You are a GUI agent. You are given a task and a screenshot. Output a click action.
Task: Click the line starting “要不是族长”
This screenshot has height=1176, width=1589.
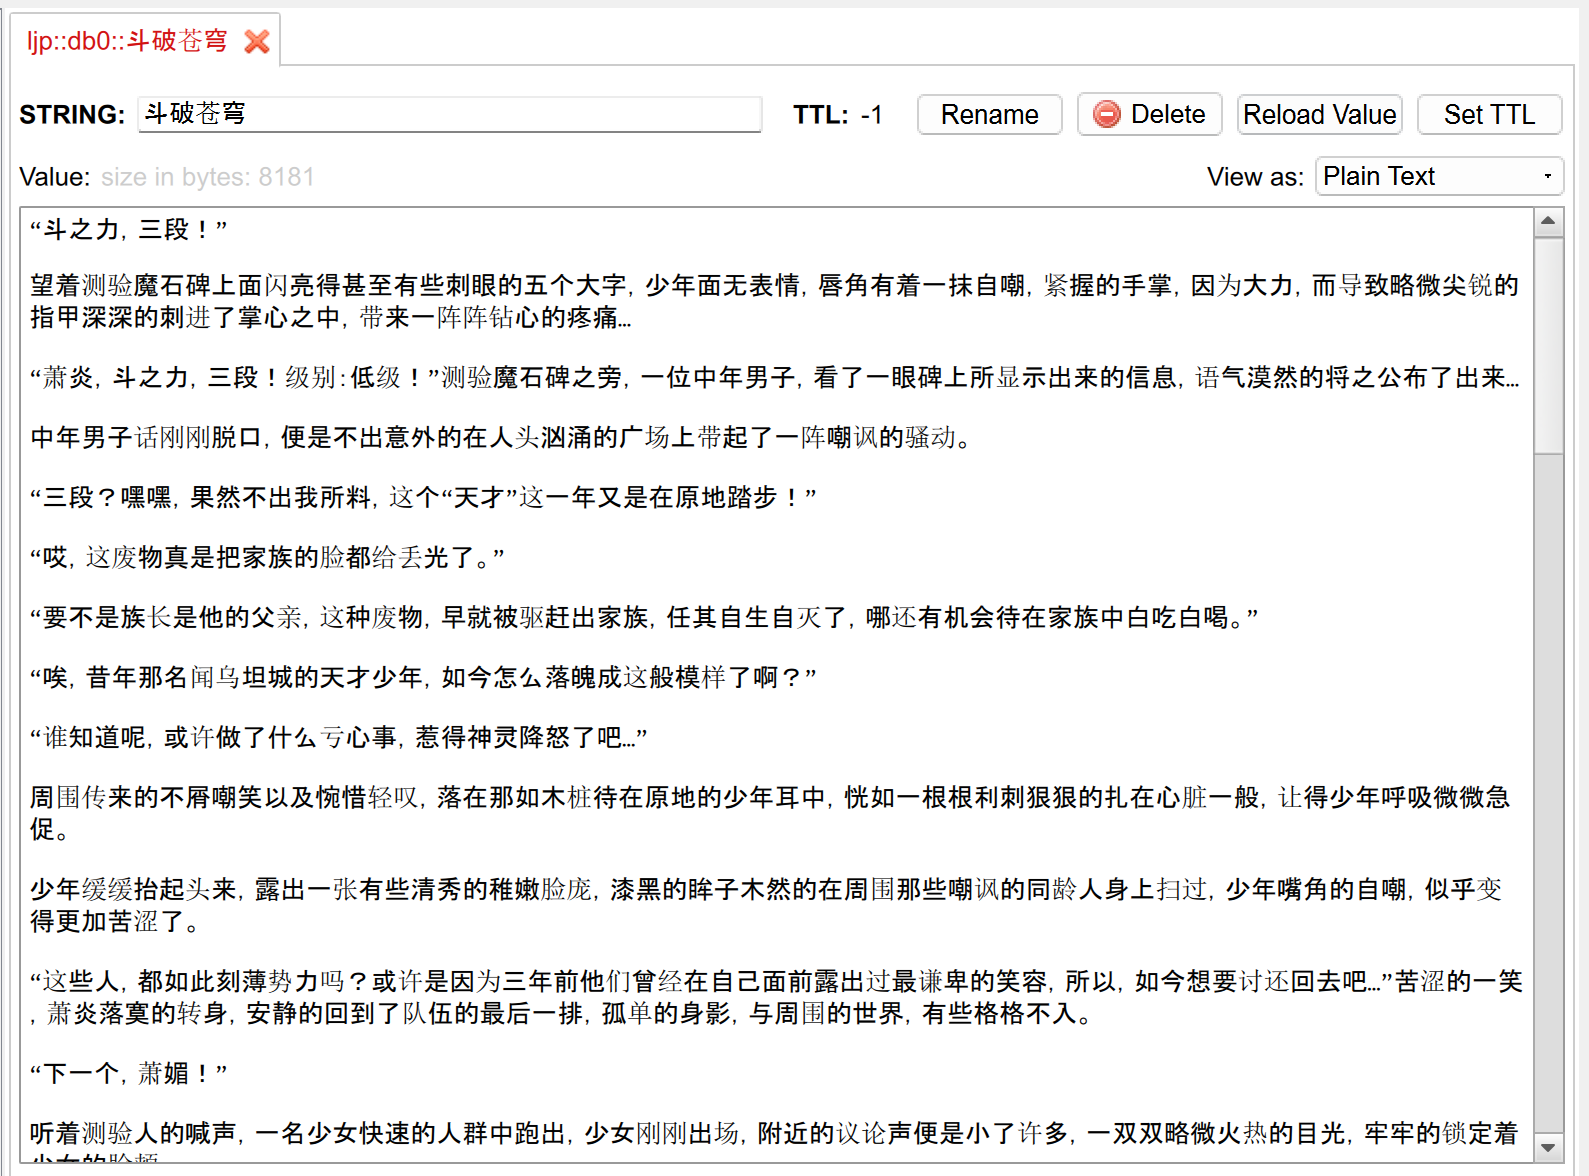[645, 618]
